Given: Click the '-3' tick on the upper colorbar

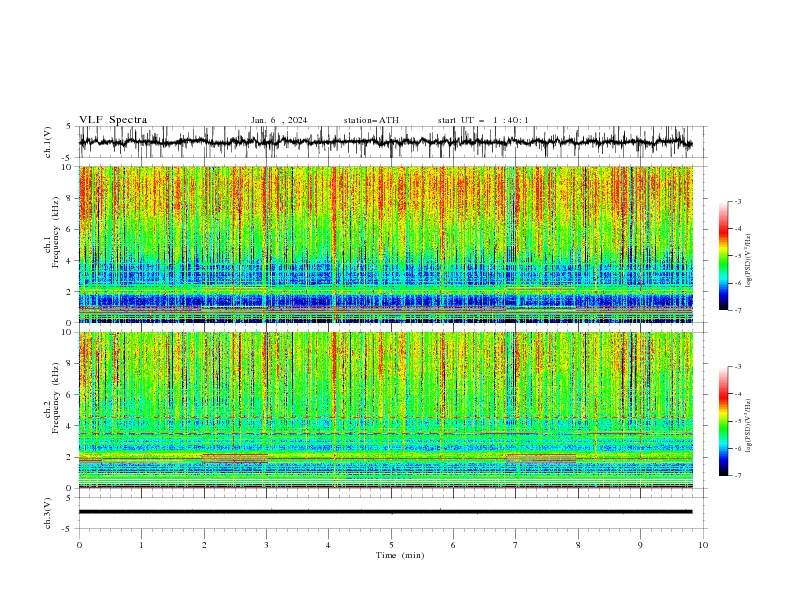Looking at the screenshot, I should click(x=738, y=202).
